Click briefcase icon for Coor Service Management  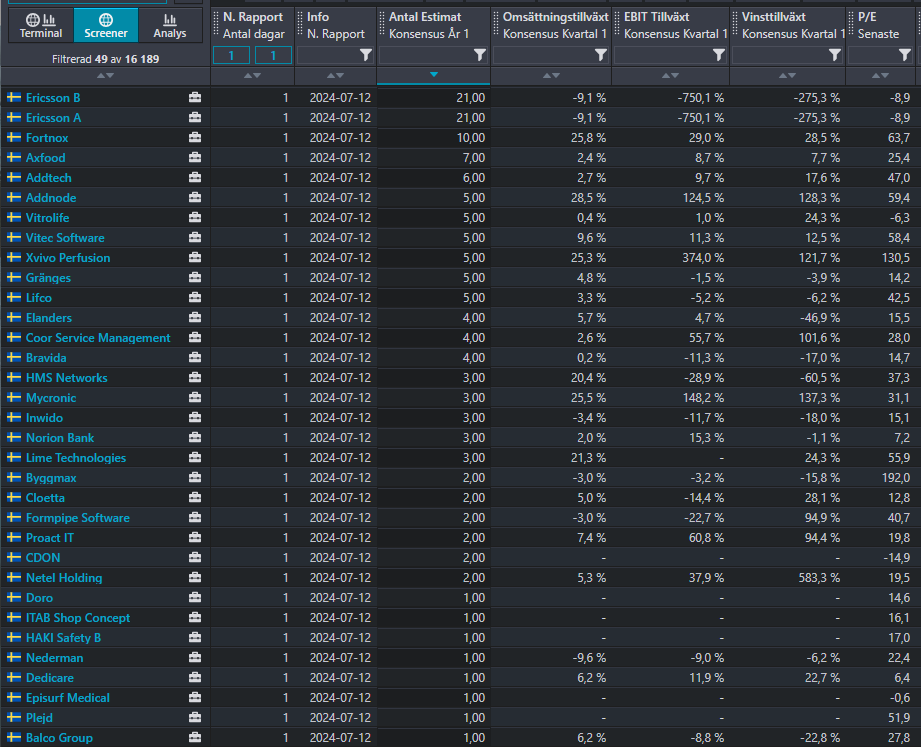click(195, 338)
